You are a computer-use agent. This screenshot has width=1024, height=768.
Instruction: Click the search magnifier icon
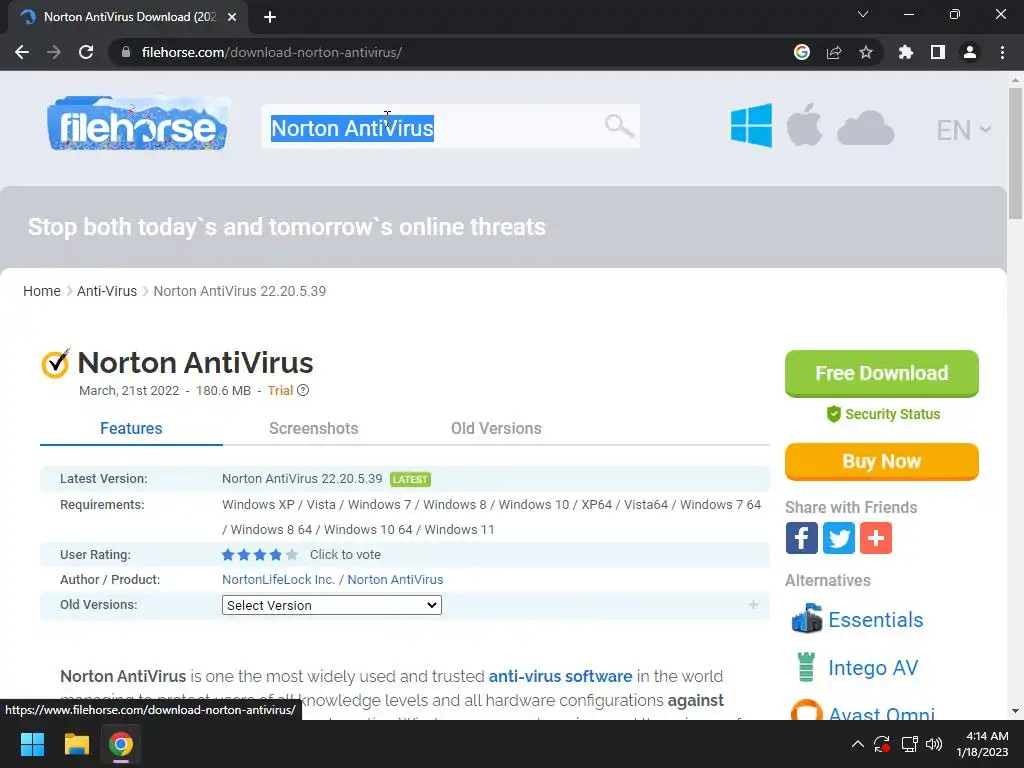coord(618,125)
